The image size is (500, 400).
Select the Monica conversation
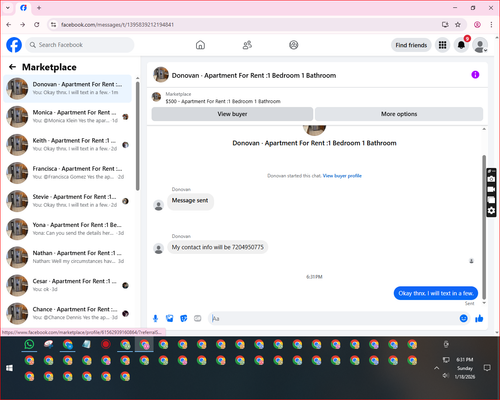(67, 117)
